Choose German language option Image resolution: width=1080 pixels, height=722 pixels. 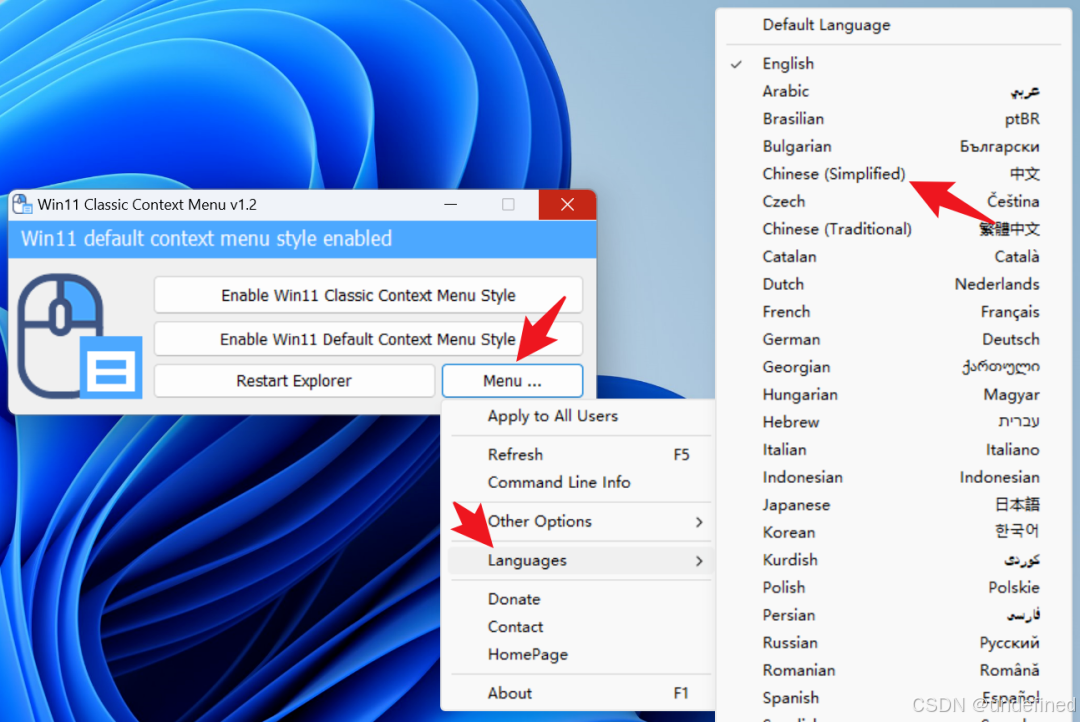tap(791, 339)
